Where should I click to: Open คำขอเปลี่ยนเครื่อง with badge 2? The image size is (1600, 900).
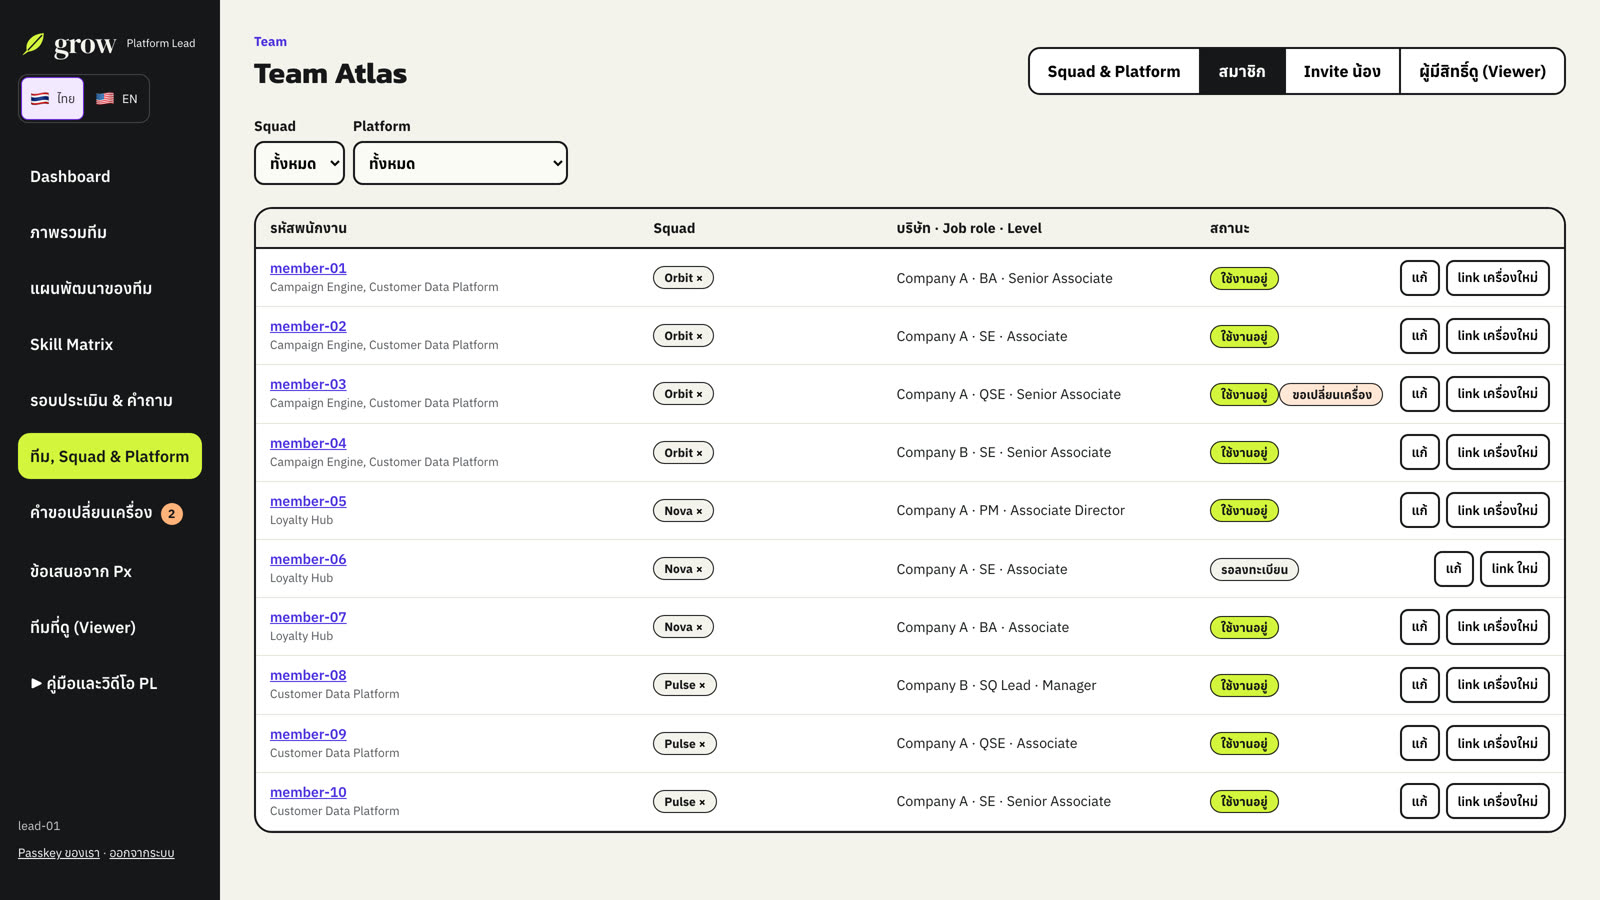pos(110,513)
